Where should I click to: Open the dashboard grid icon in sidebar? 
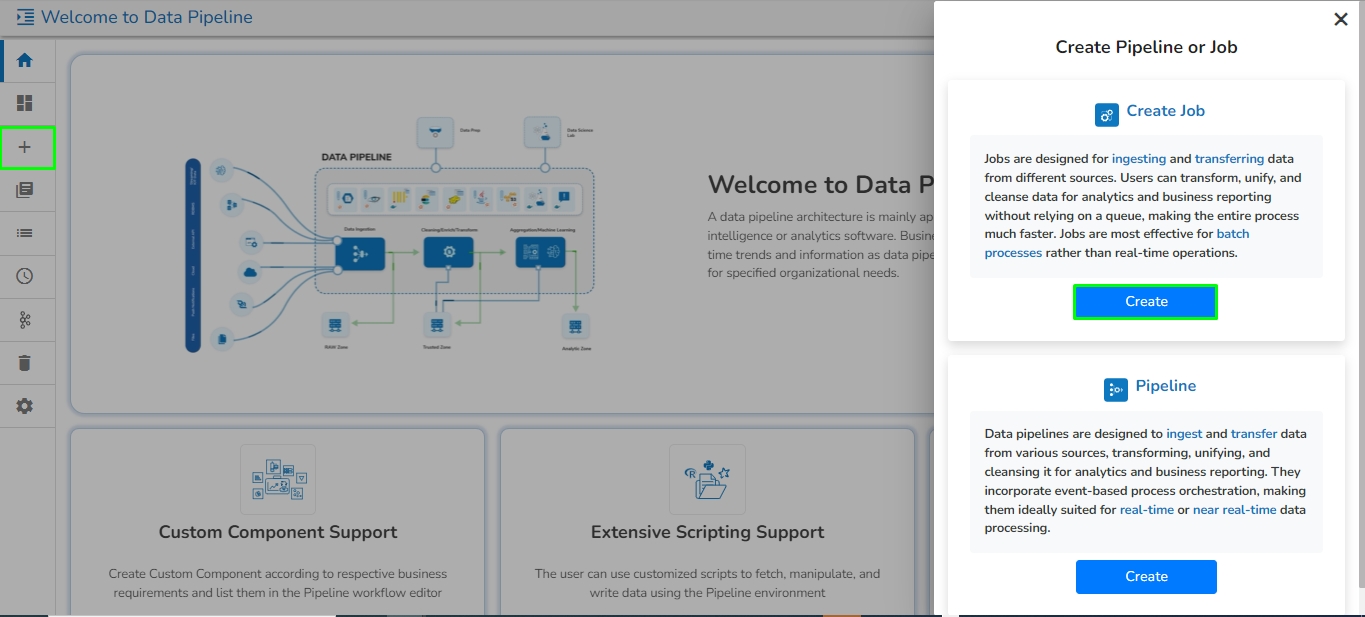point(25,103)
